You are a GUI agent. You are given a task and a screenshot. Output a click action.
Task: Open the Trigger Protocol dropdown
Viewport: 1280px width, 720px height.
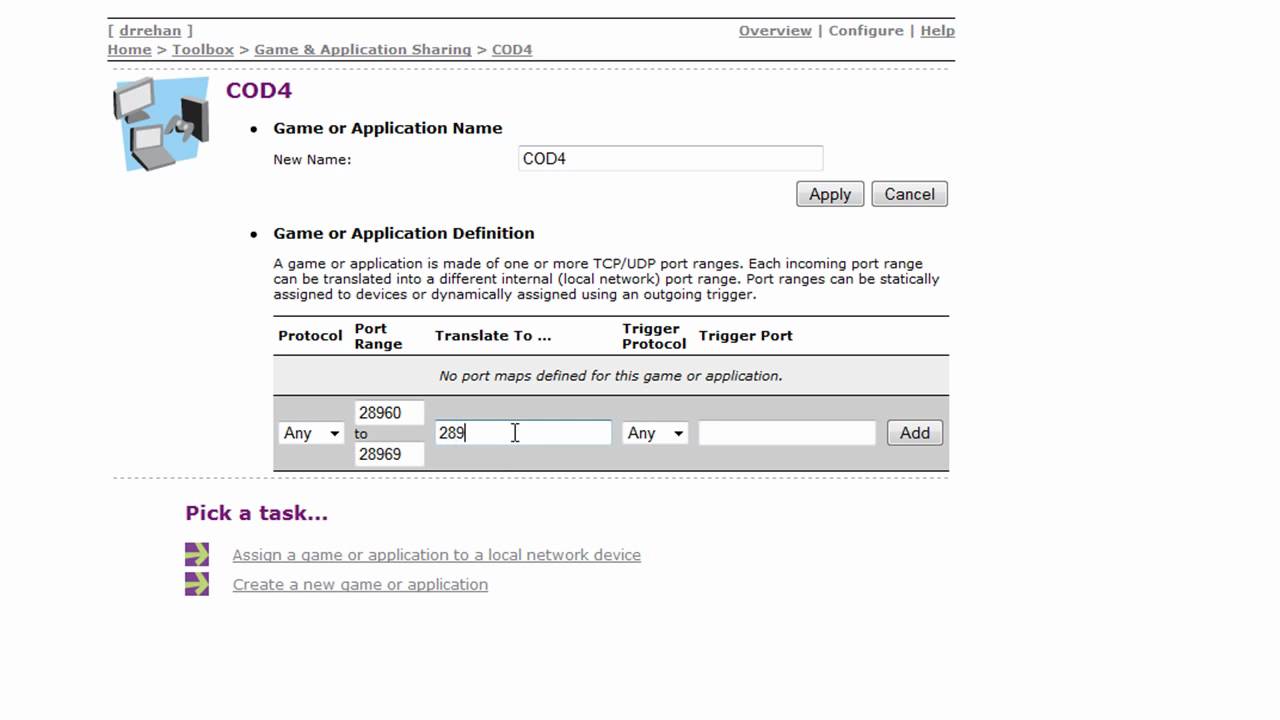coord(655,433)
